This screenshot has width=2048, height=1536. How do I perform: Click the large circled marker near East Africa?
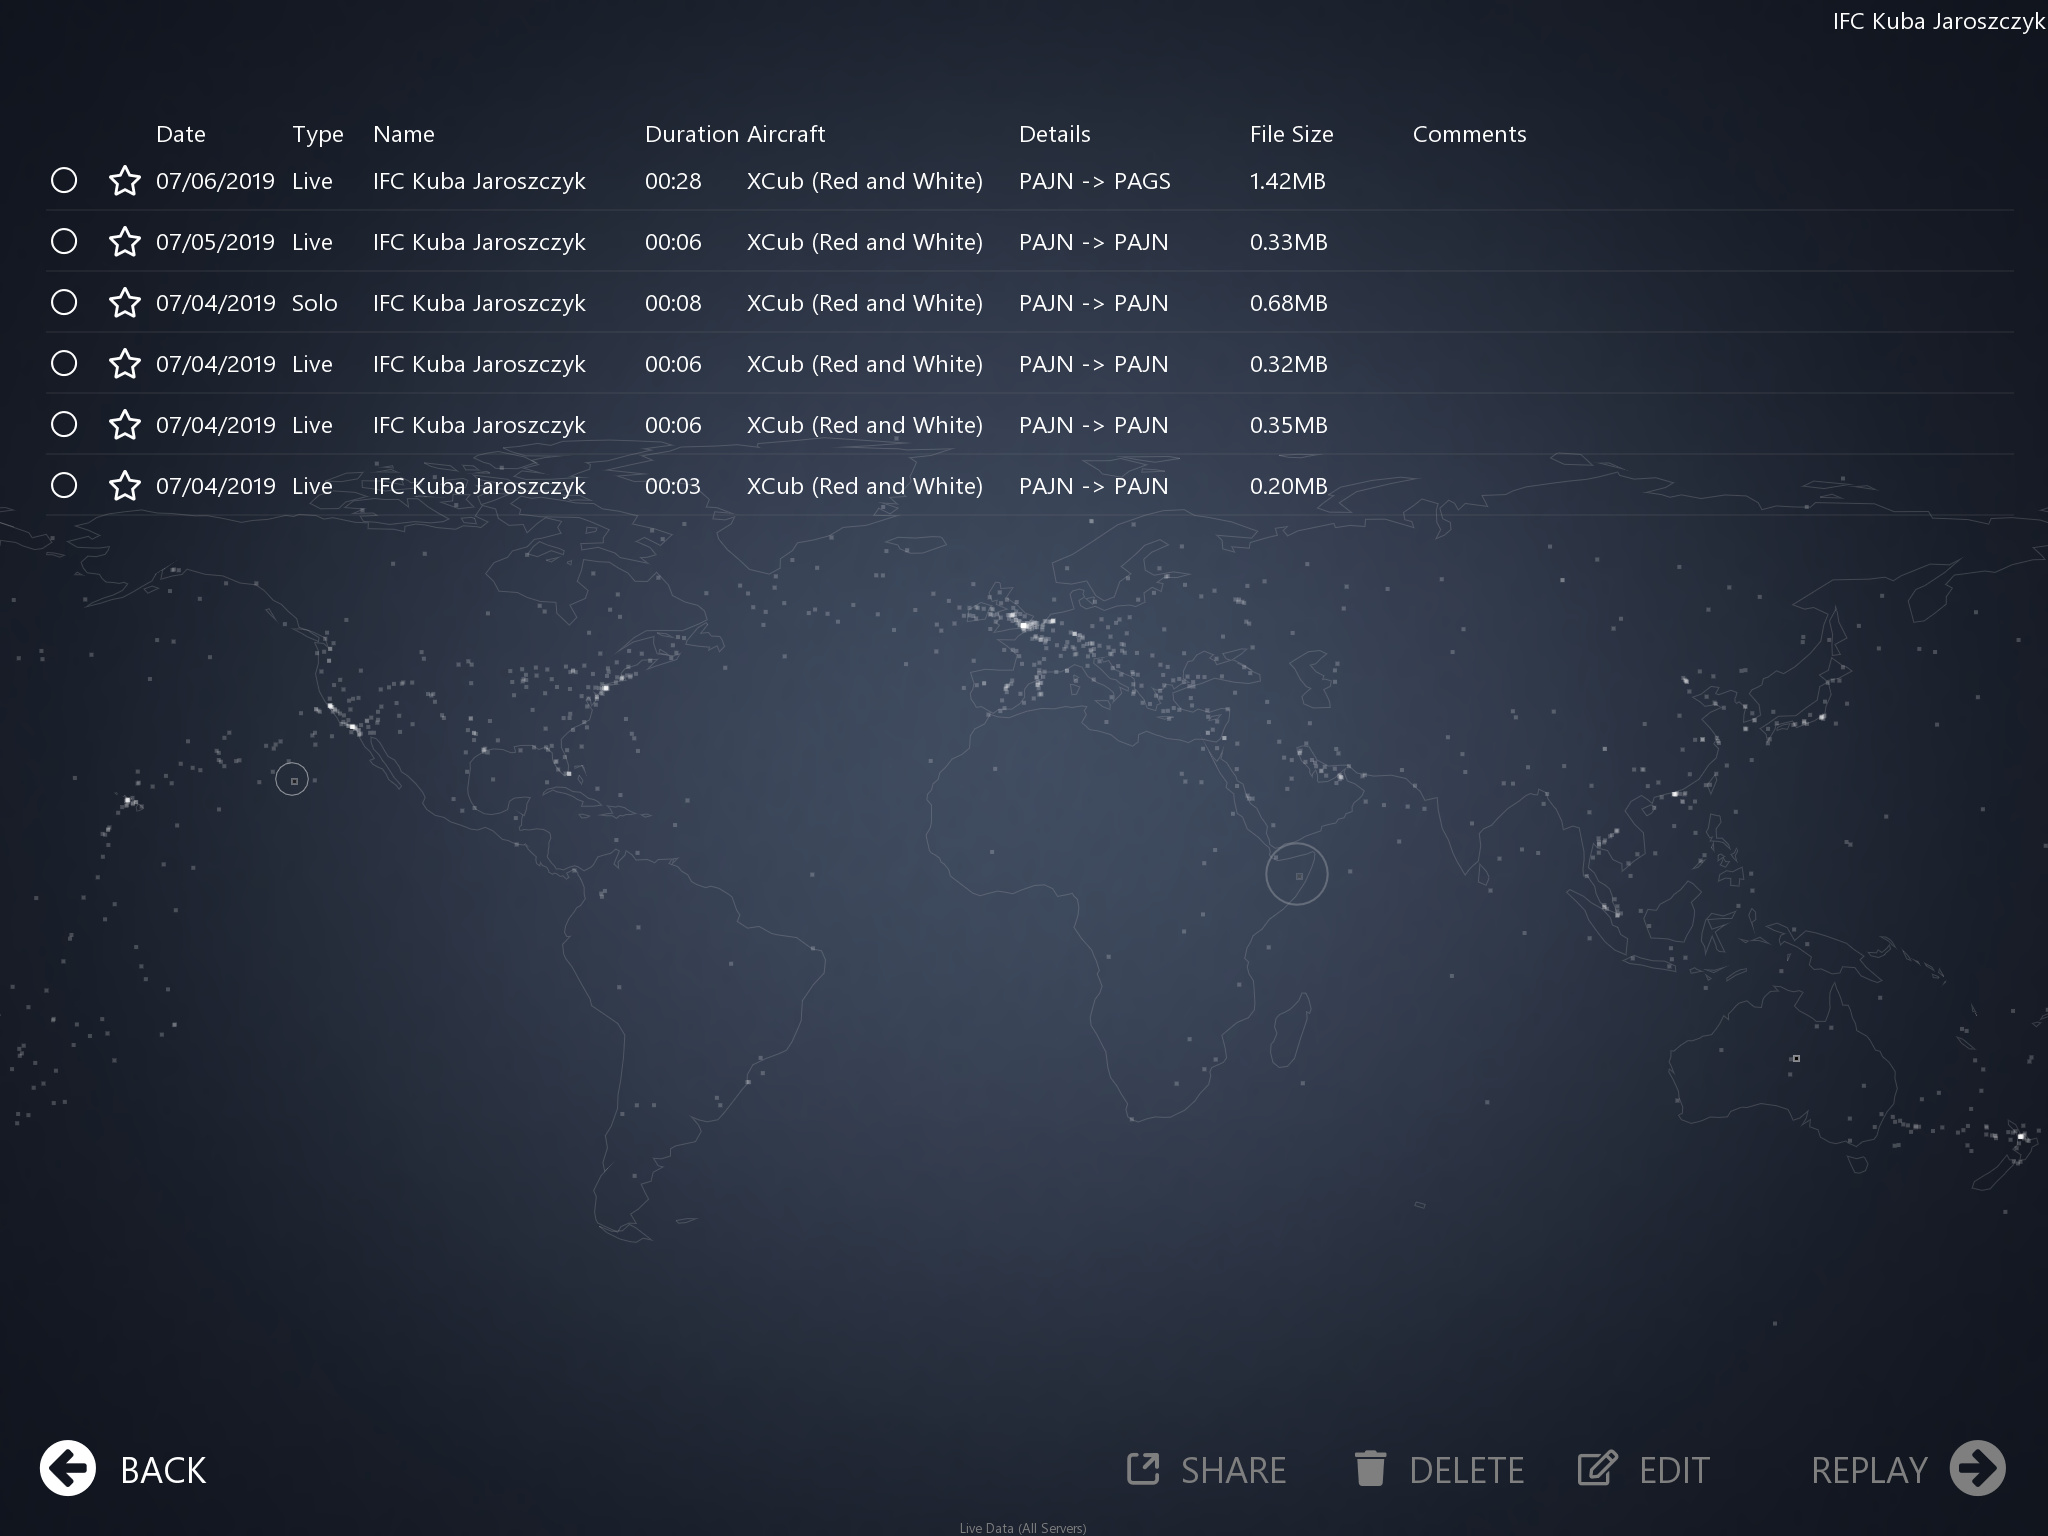click(1297, 874)
